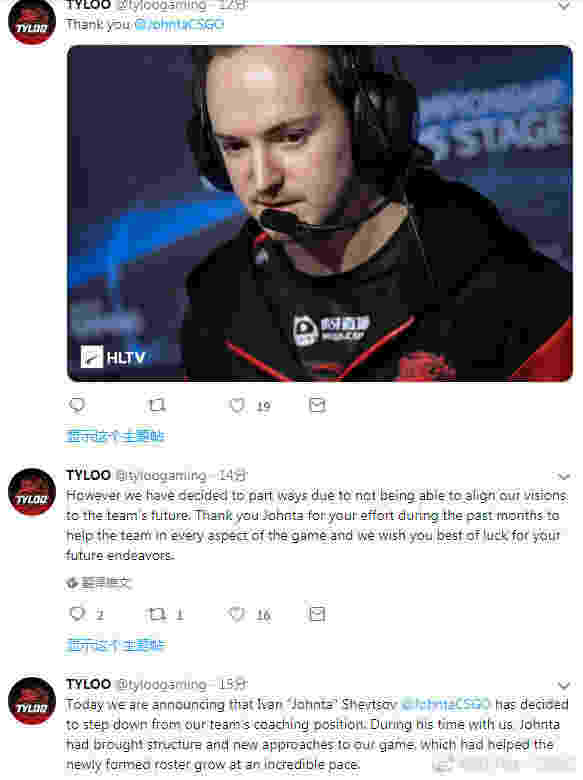This screenshot has height=780, width=583.
Task: Expand options chevron on announcement tweet
Action: tap(564, 685)
